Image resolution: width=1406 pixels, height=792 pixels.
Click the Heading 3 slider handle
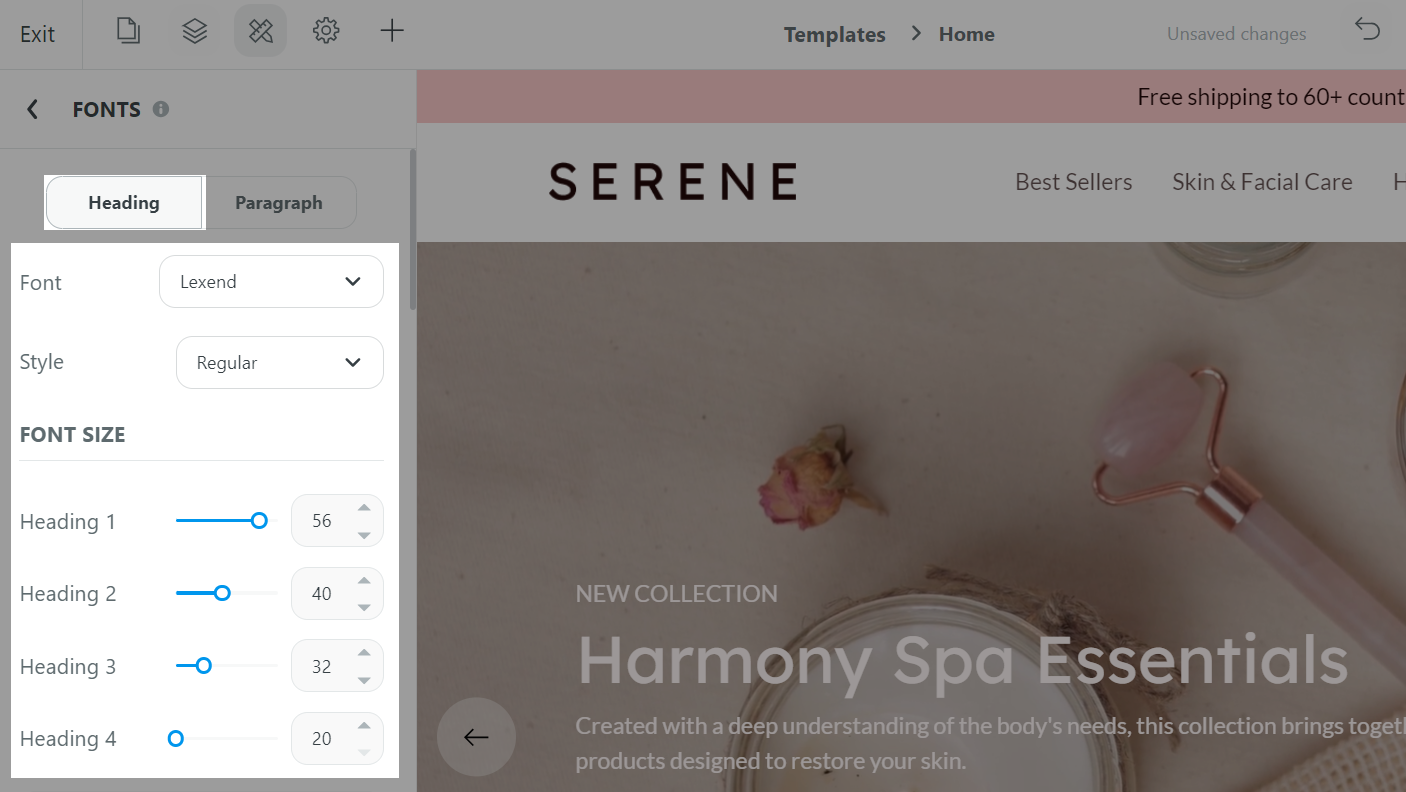pyautogui.click(x=203, y=666)
